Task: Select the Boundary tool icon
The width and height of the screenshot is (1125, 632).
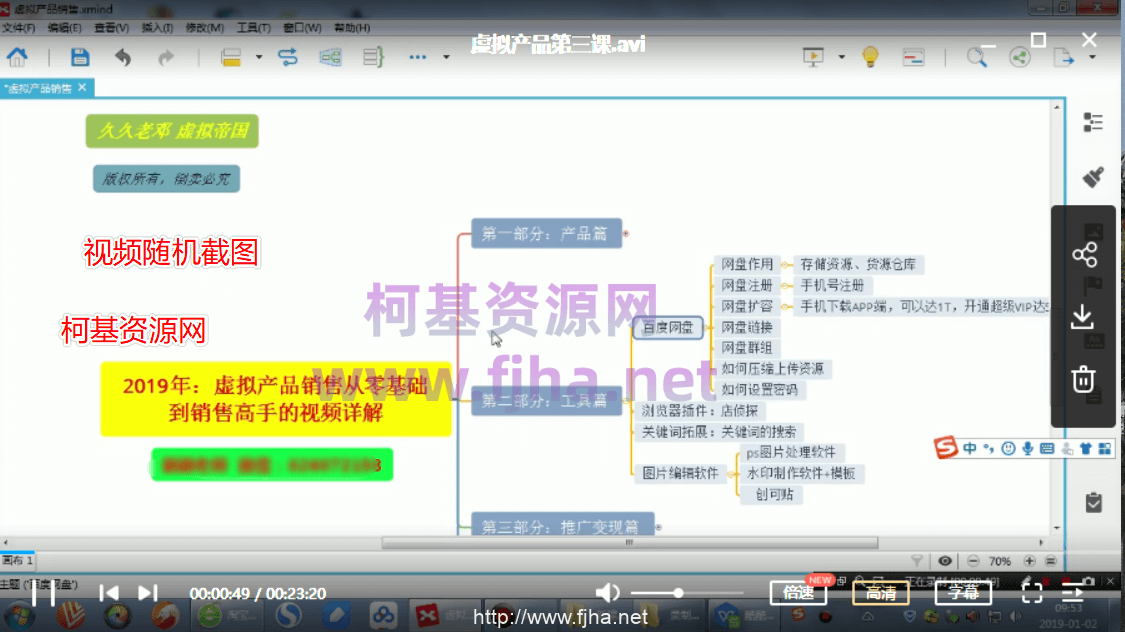Action: (330, 57)
